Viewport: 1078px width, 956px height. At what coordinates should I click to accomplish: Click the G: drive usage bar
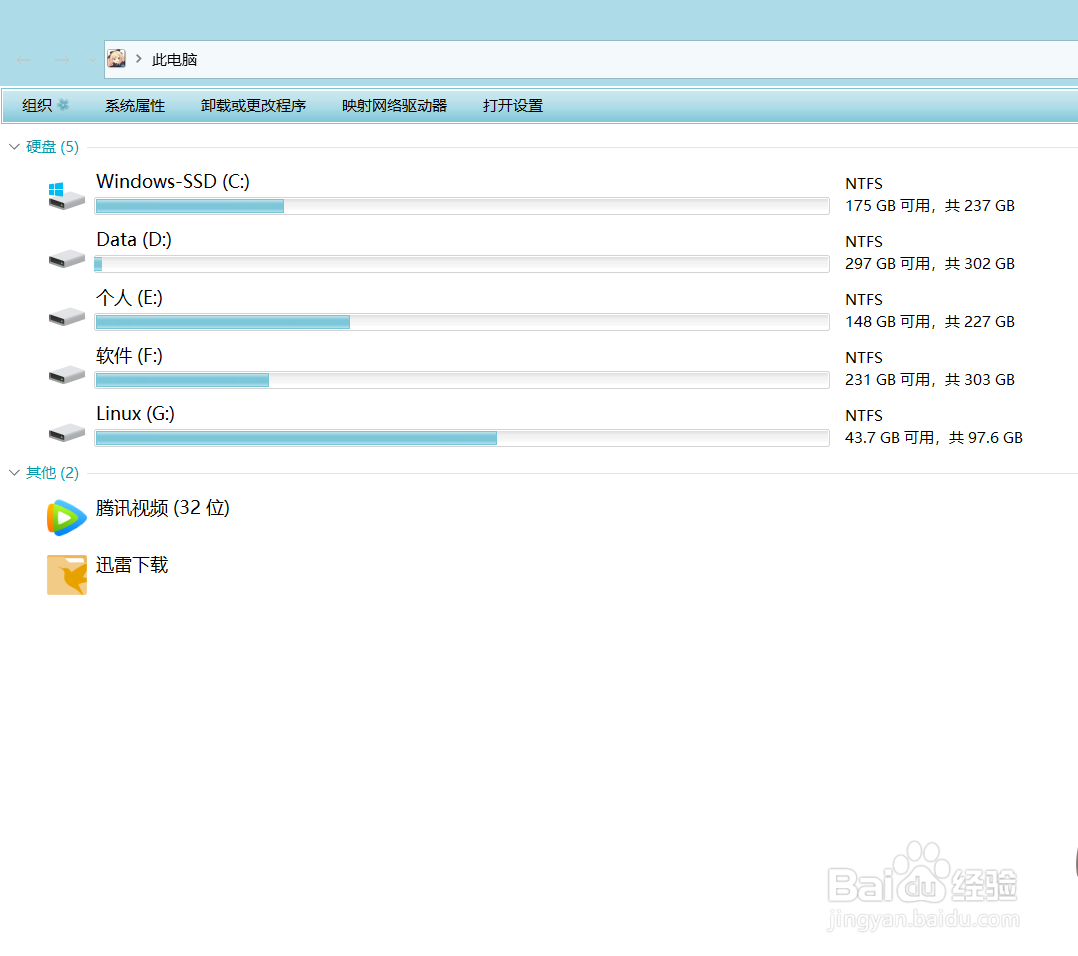pos(462,438)
